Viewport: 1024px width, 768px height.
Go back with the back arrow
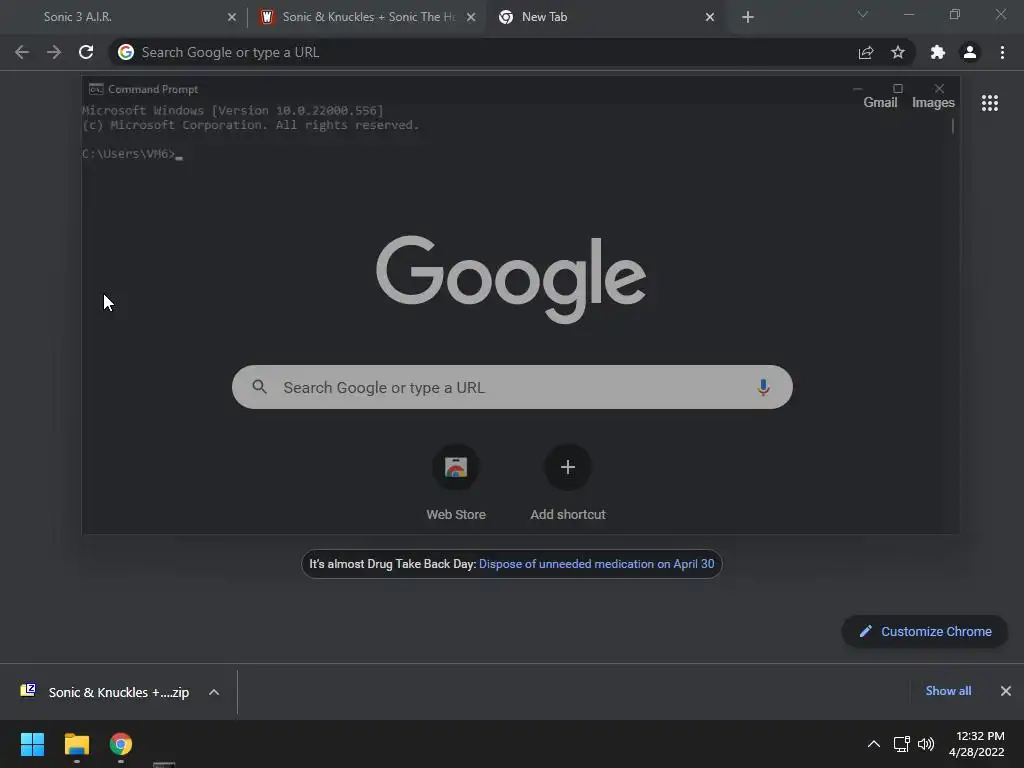22,52
